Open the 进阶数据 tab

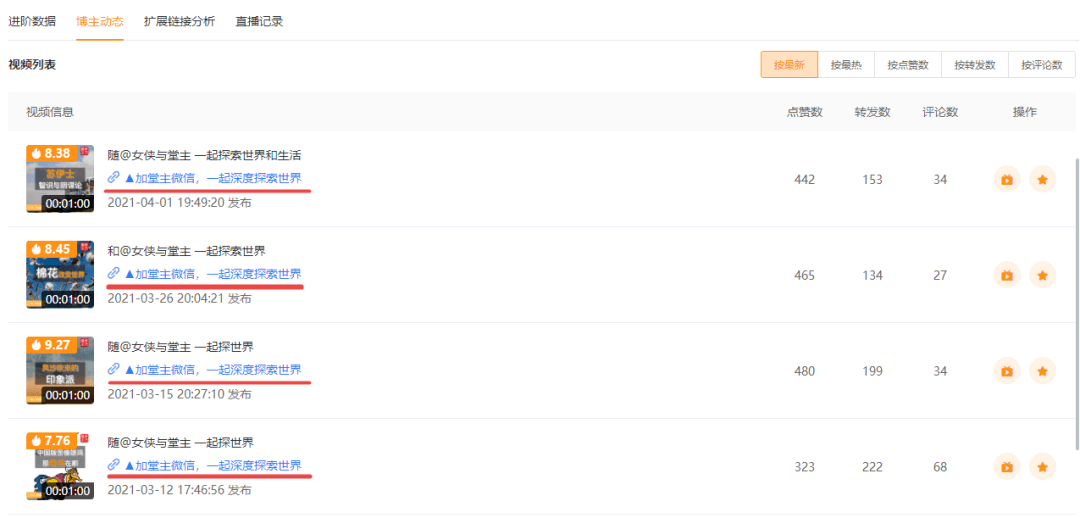pos(32,21)
